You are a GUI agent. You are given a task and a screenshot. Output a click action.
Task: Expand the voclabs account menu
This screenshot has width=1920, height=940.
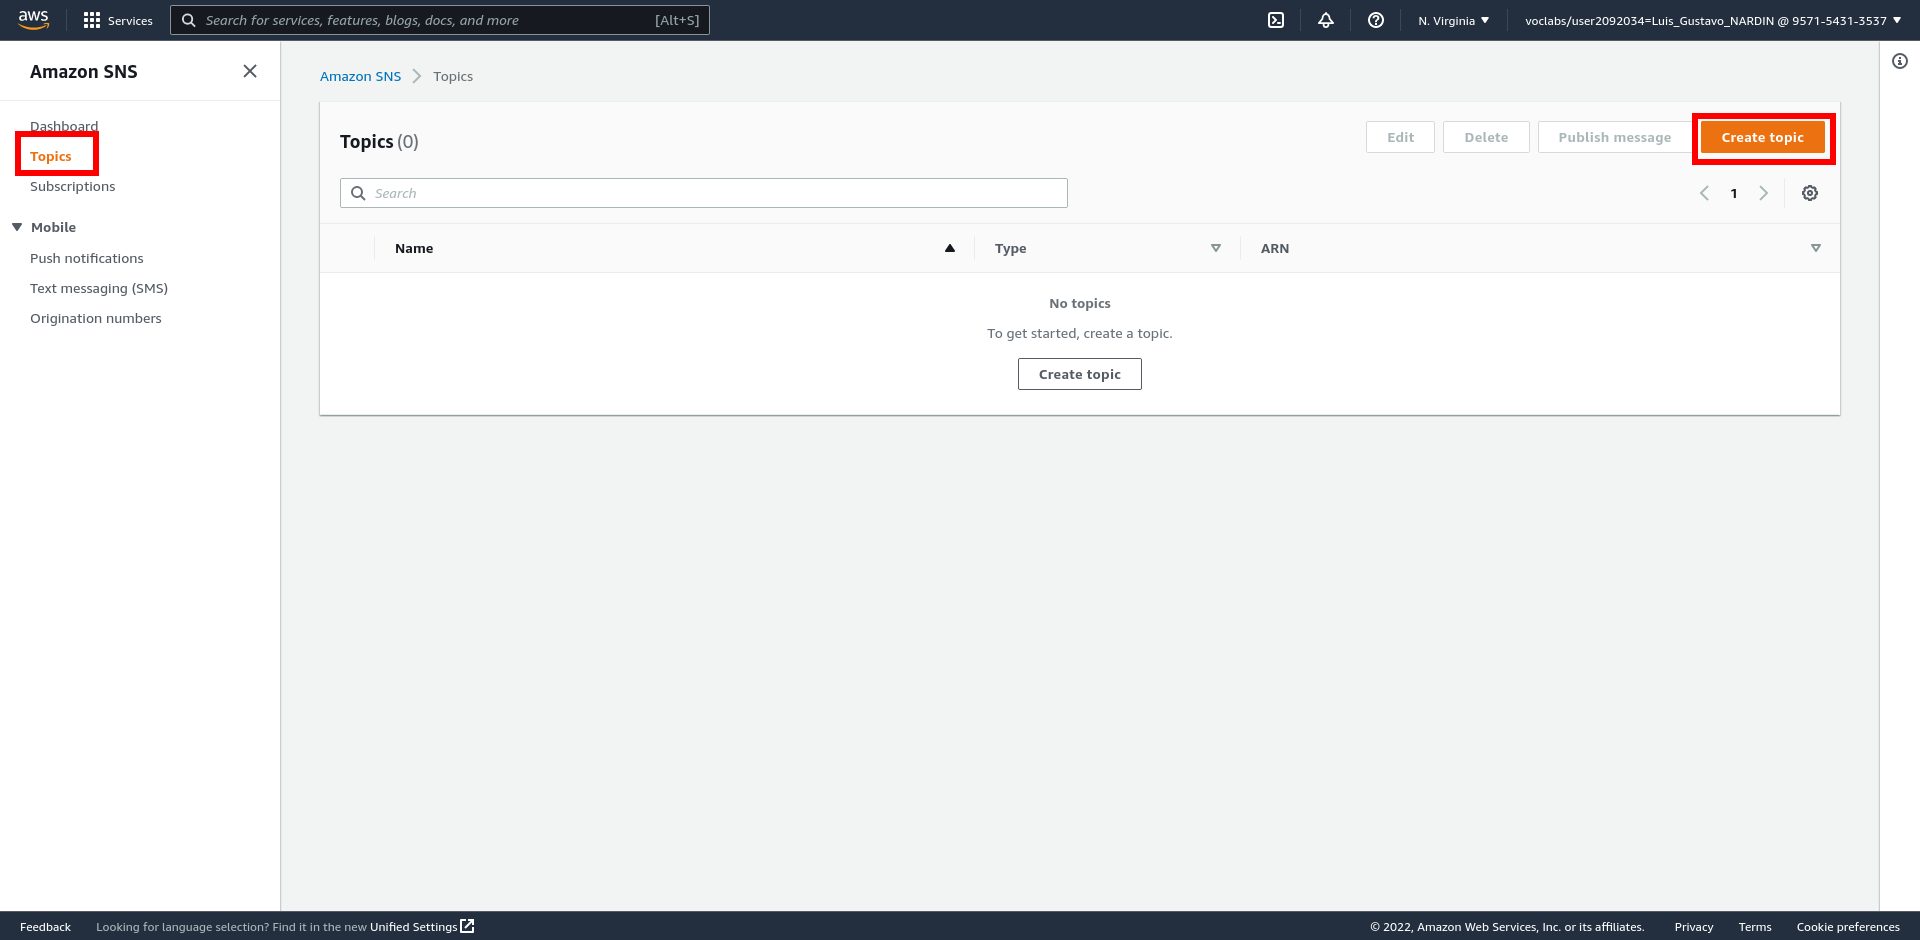tap(1712, 20)
